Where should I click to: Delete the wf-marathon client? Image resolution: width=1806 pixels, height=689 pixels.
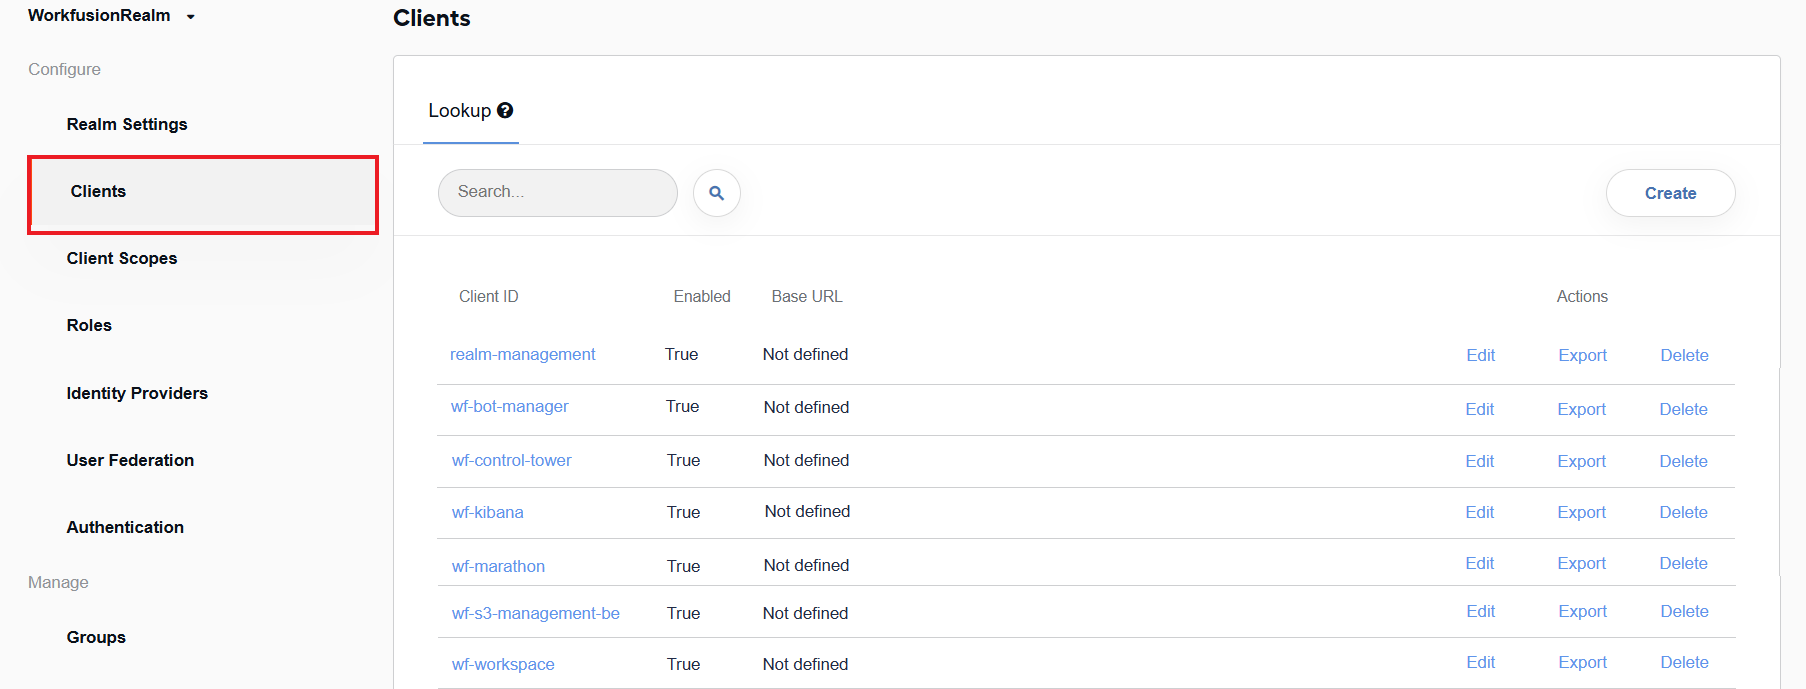click(x=1683, y=563)
